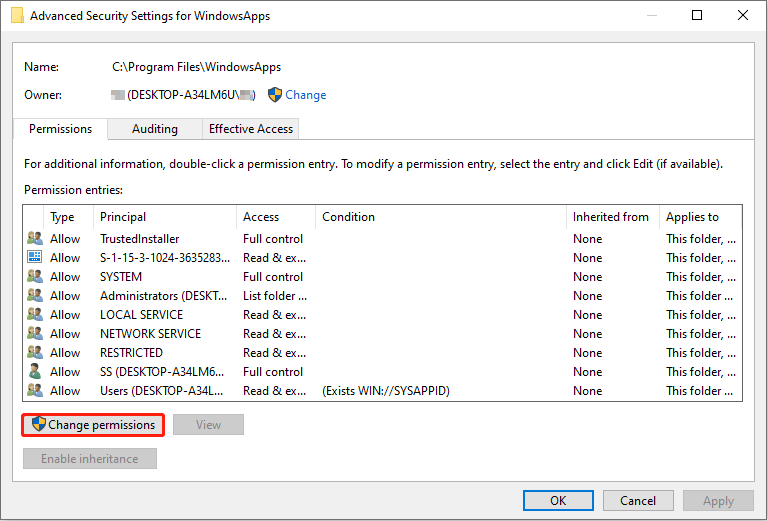Click the Cancel button
Viewport: 768px width, 521px height.
(638, 500)
